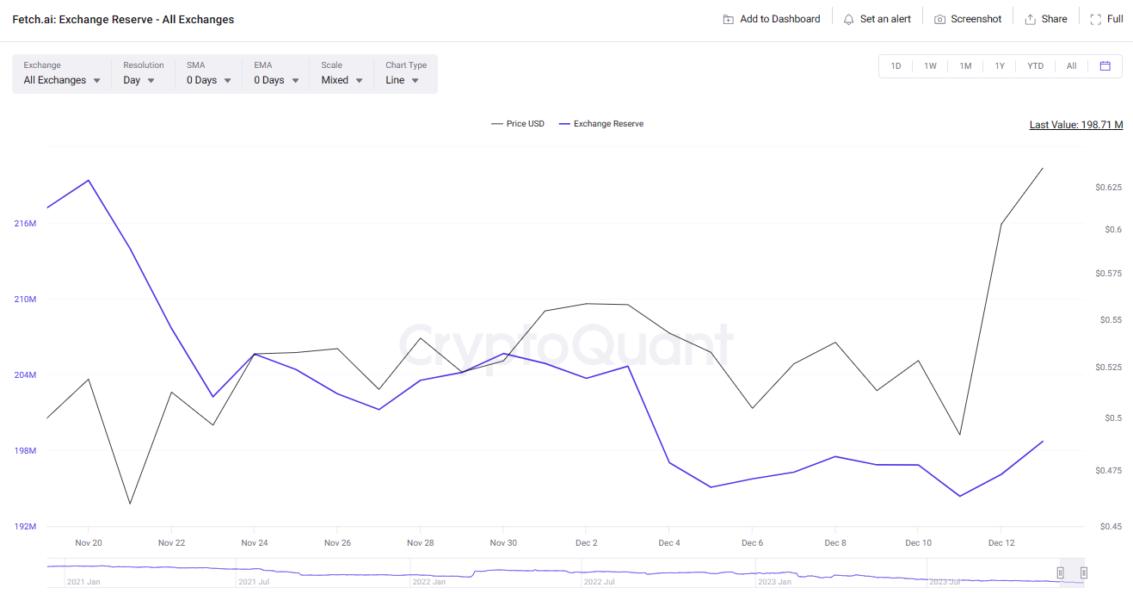
Task: Click the alert bell icon
Action: 848,20
